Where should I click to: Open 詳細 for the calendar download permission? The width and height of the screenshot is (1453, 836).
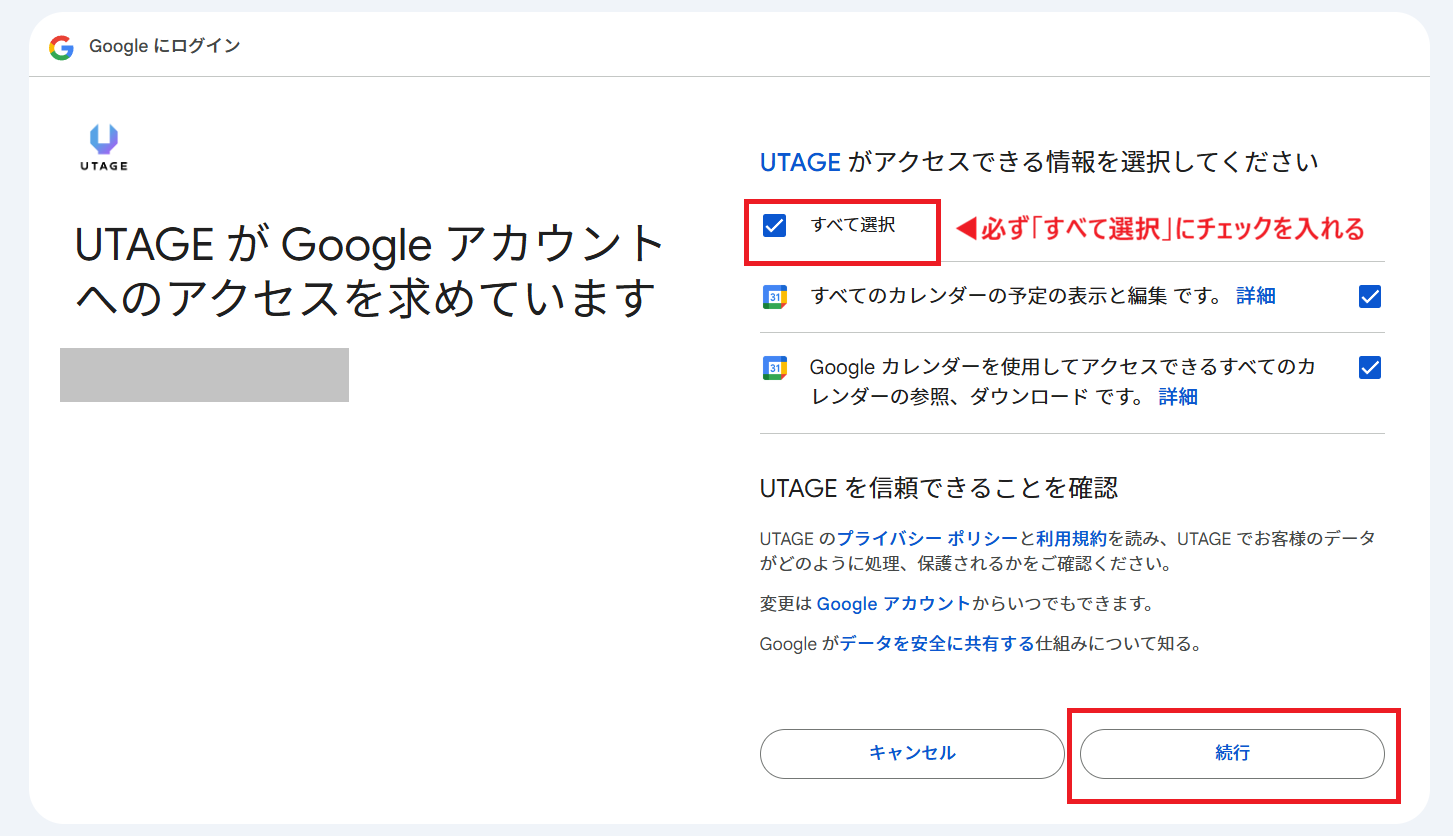coord(1178,397)
